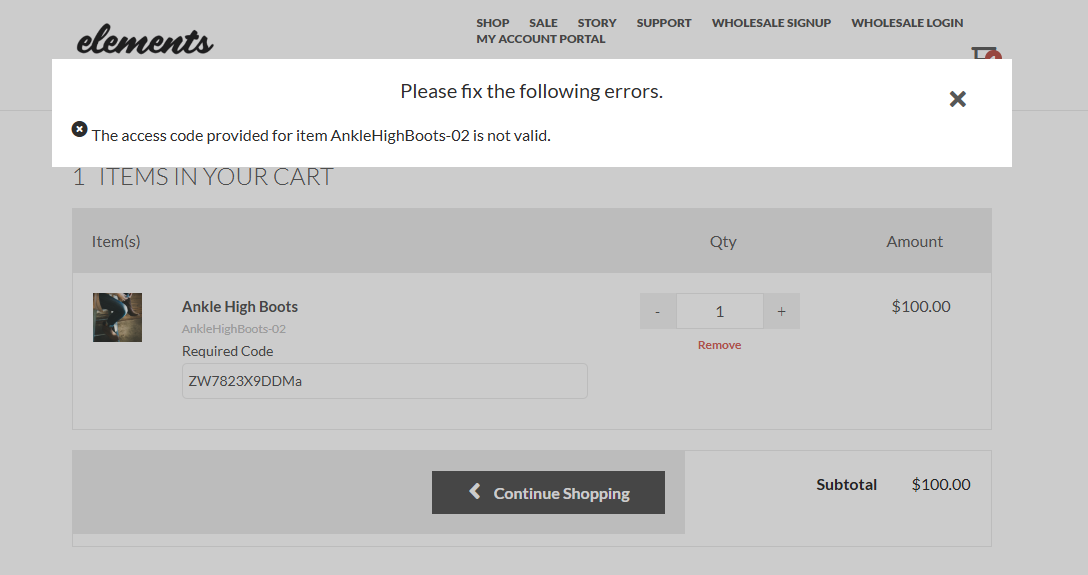Increase quantity with the plus button

tap(781, 311)
